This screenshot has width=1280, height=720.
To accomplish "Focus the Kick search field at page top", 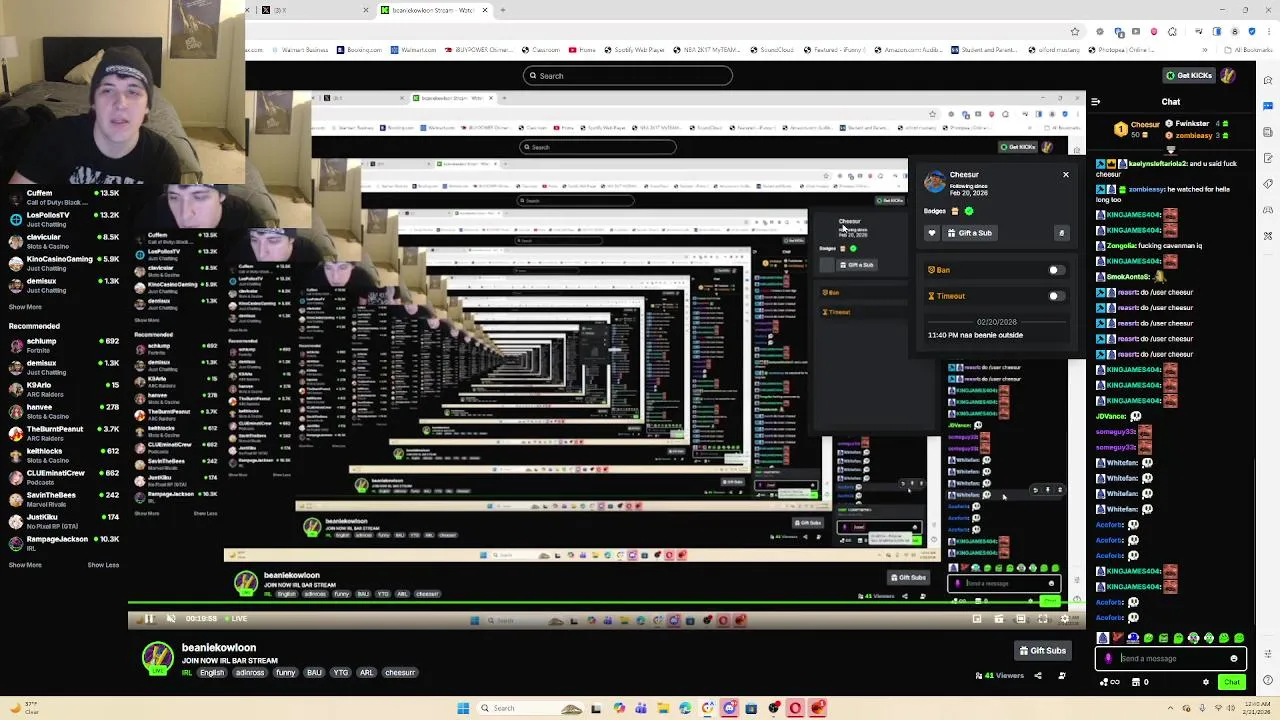I will [x=627, y=75].
